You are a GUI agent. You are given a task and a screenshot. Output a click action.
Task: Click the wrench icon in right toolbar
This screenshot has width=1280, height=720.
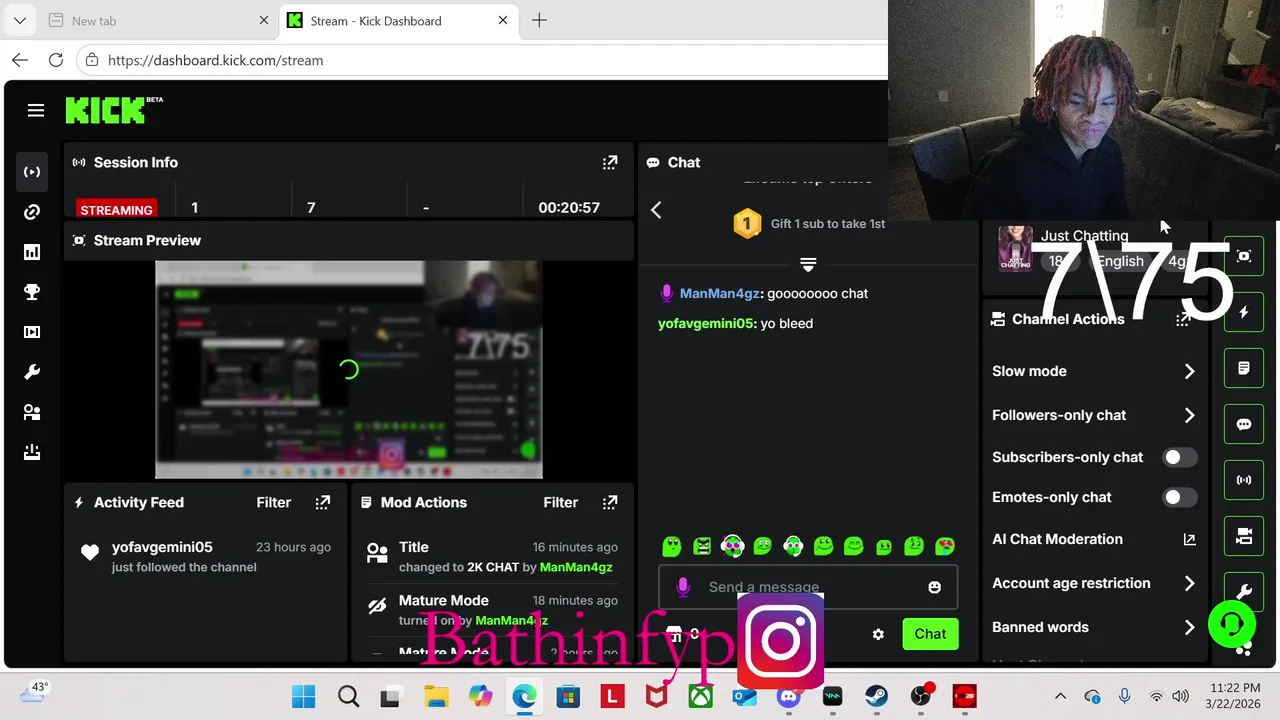point(1244,592)
